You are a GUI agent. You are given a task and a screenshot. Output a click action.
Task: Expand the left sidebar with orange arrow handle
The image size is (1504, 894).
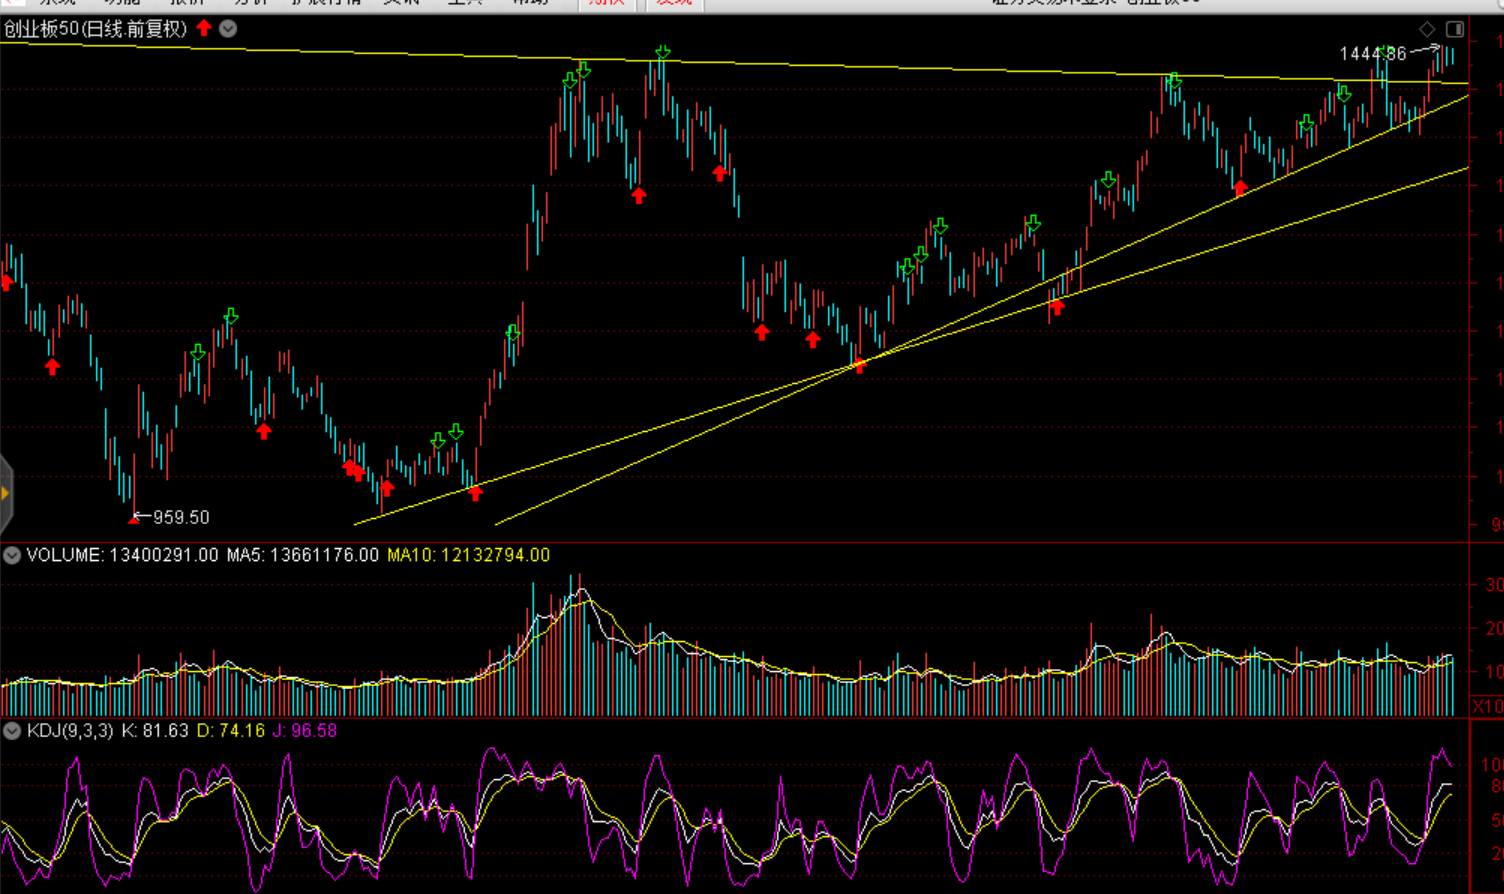pos(5,493)
